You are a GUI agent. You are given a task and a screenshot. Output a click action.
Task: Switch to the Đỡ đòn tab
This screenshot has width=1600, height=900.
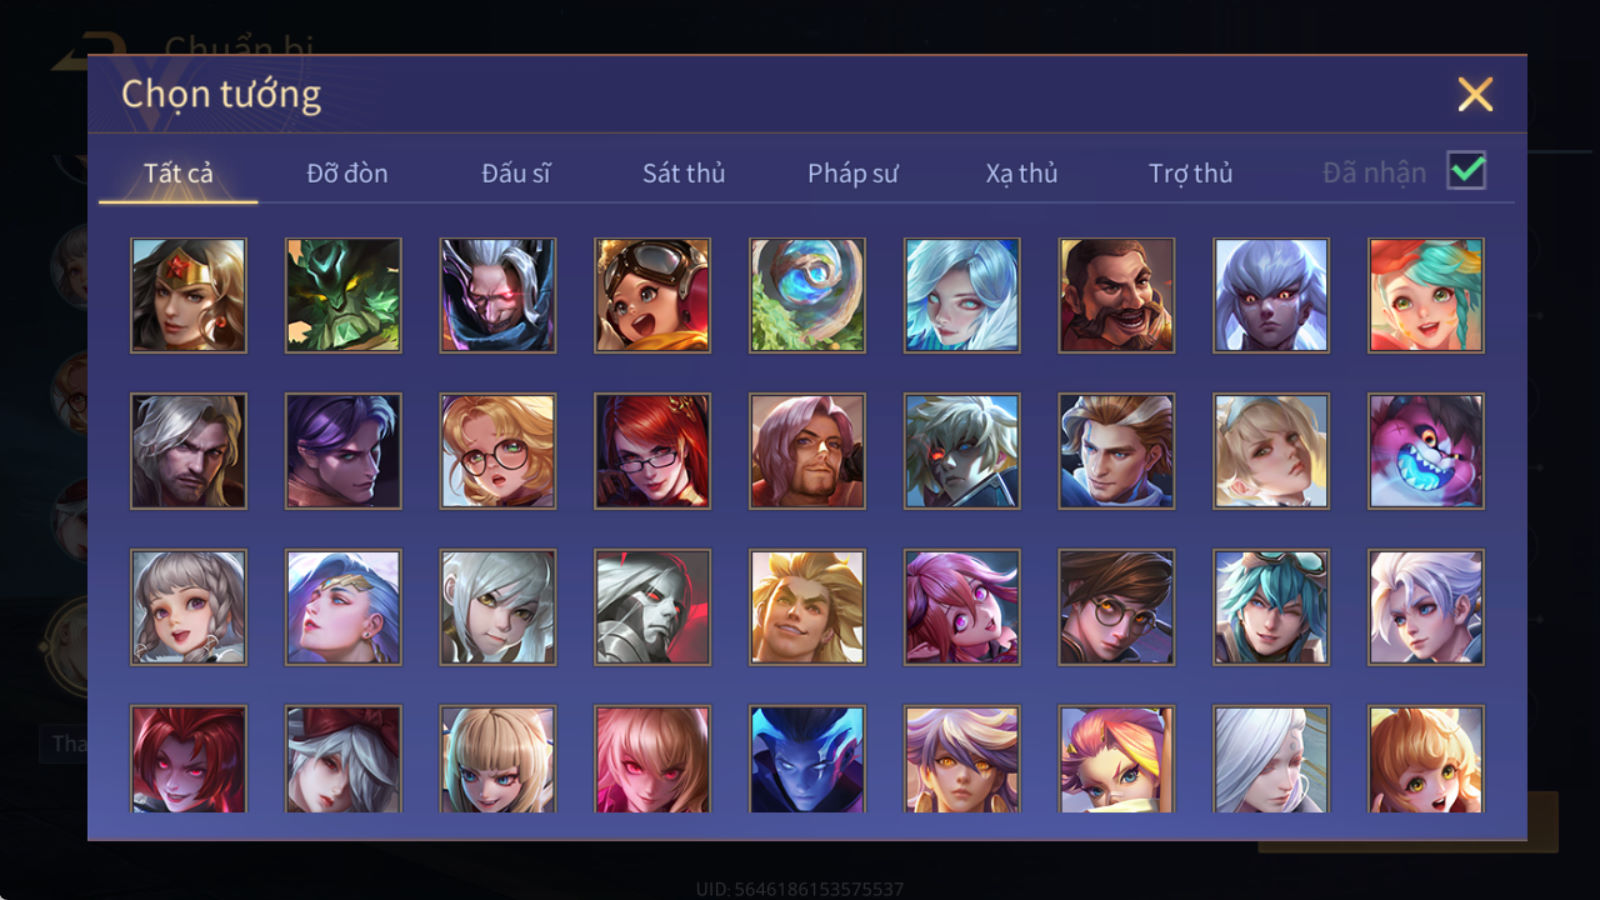[x=347, y=173]
